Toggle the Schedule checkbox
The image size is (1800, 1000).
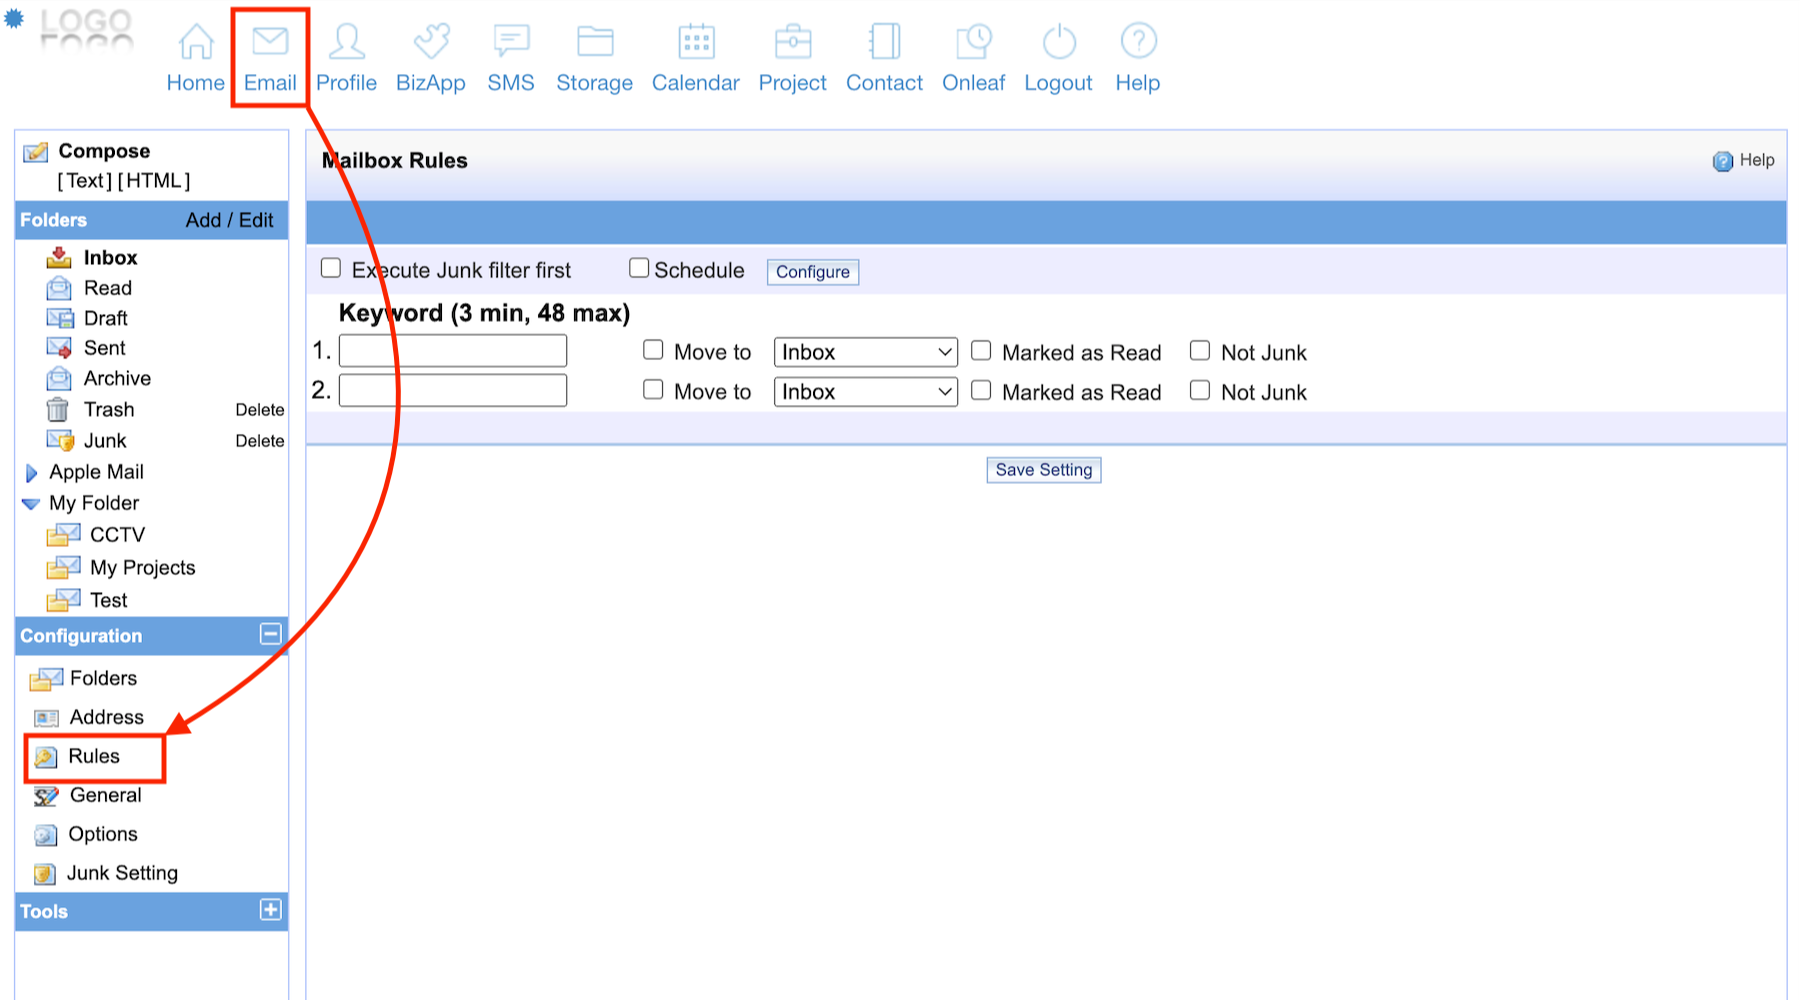pyautogui.click(x=639, y=268)
